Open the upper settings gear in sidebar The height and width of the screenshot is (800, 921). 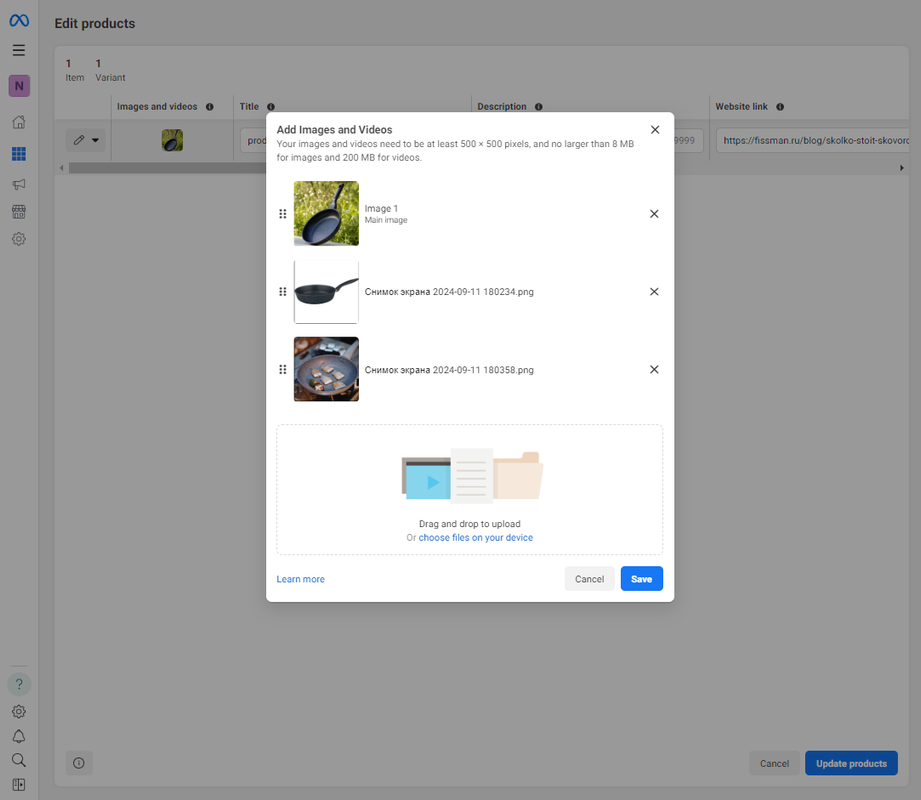[19, 239]
